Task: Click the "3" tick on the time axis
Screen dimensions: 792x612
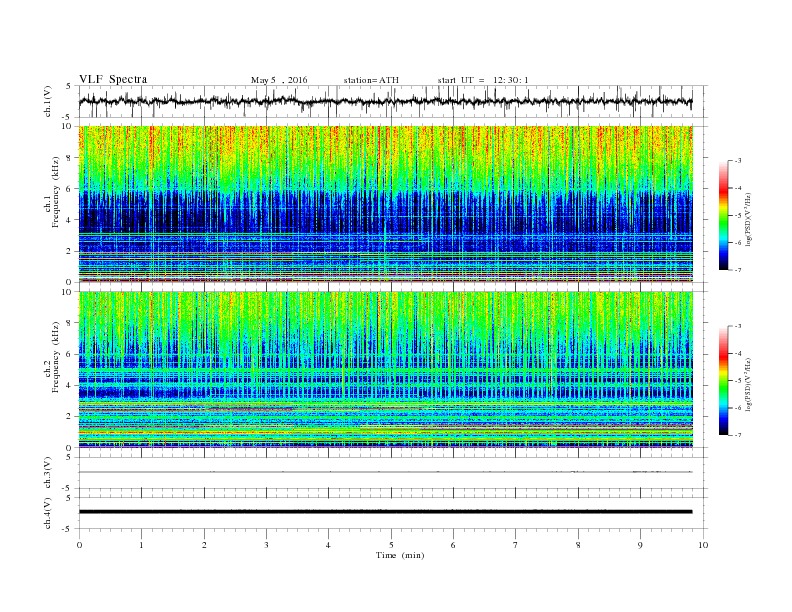Action: [x=266, y=545]
